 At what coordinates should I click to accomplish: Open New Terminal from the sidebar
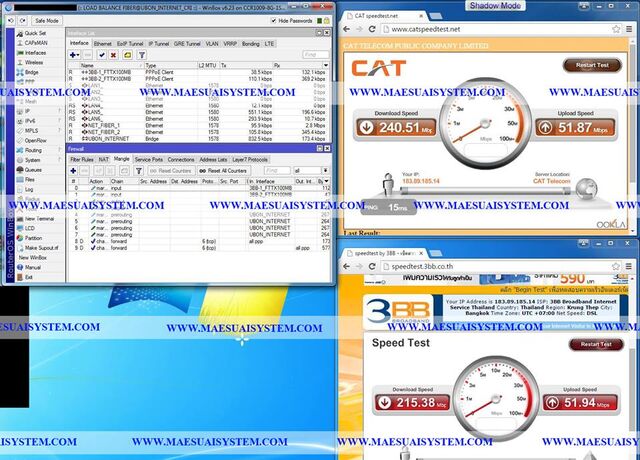coord(39,219)
